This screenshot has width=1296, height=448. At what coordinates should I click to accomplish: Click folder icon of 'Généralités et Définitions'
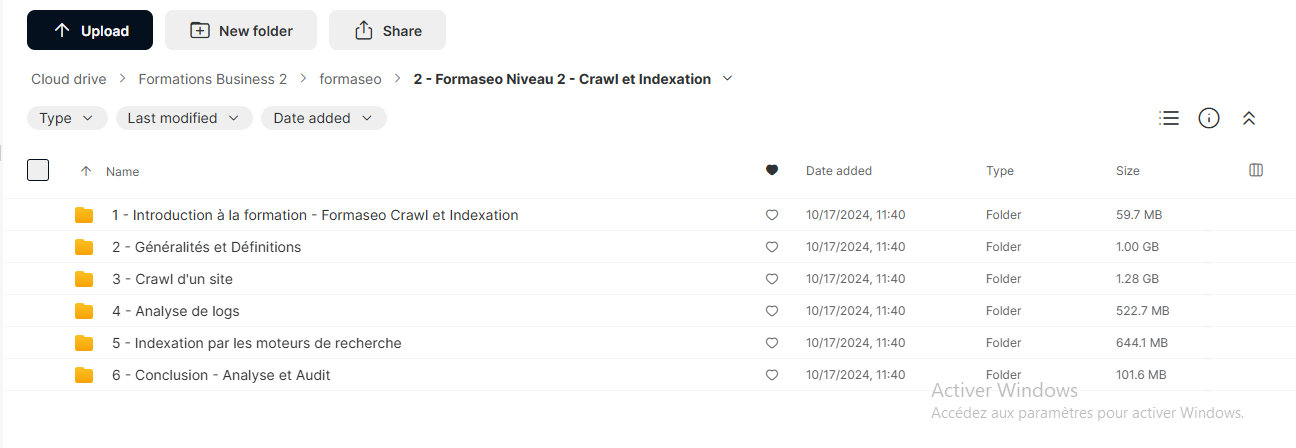tap(84, 247)
